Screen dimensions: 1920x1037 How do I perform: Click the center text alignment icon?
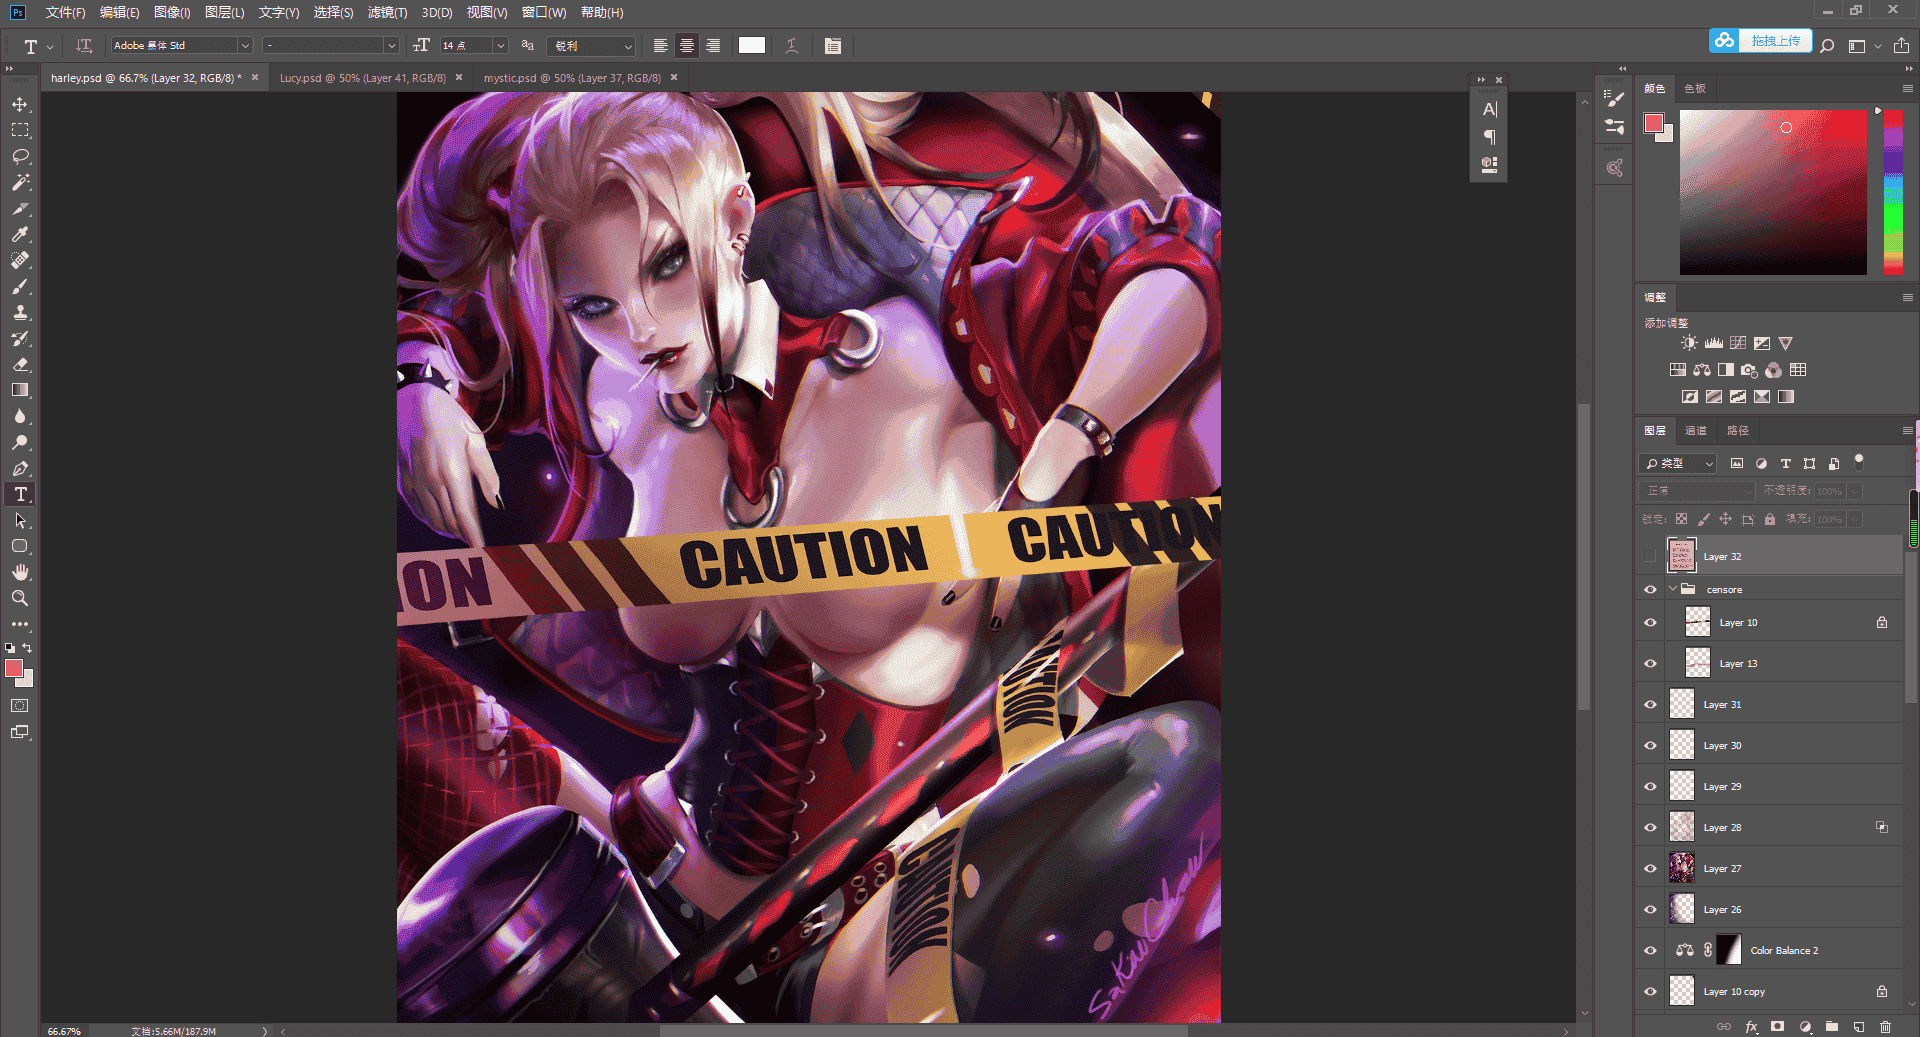tap(687, 45)
